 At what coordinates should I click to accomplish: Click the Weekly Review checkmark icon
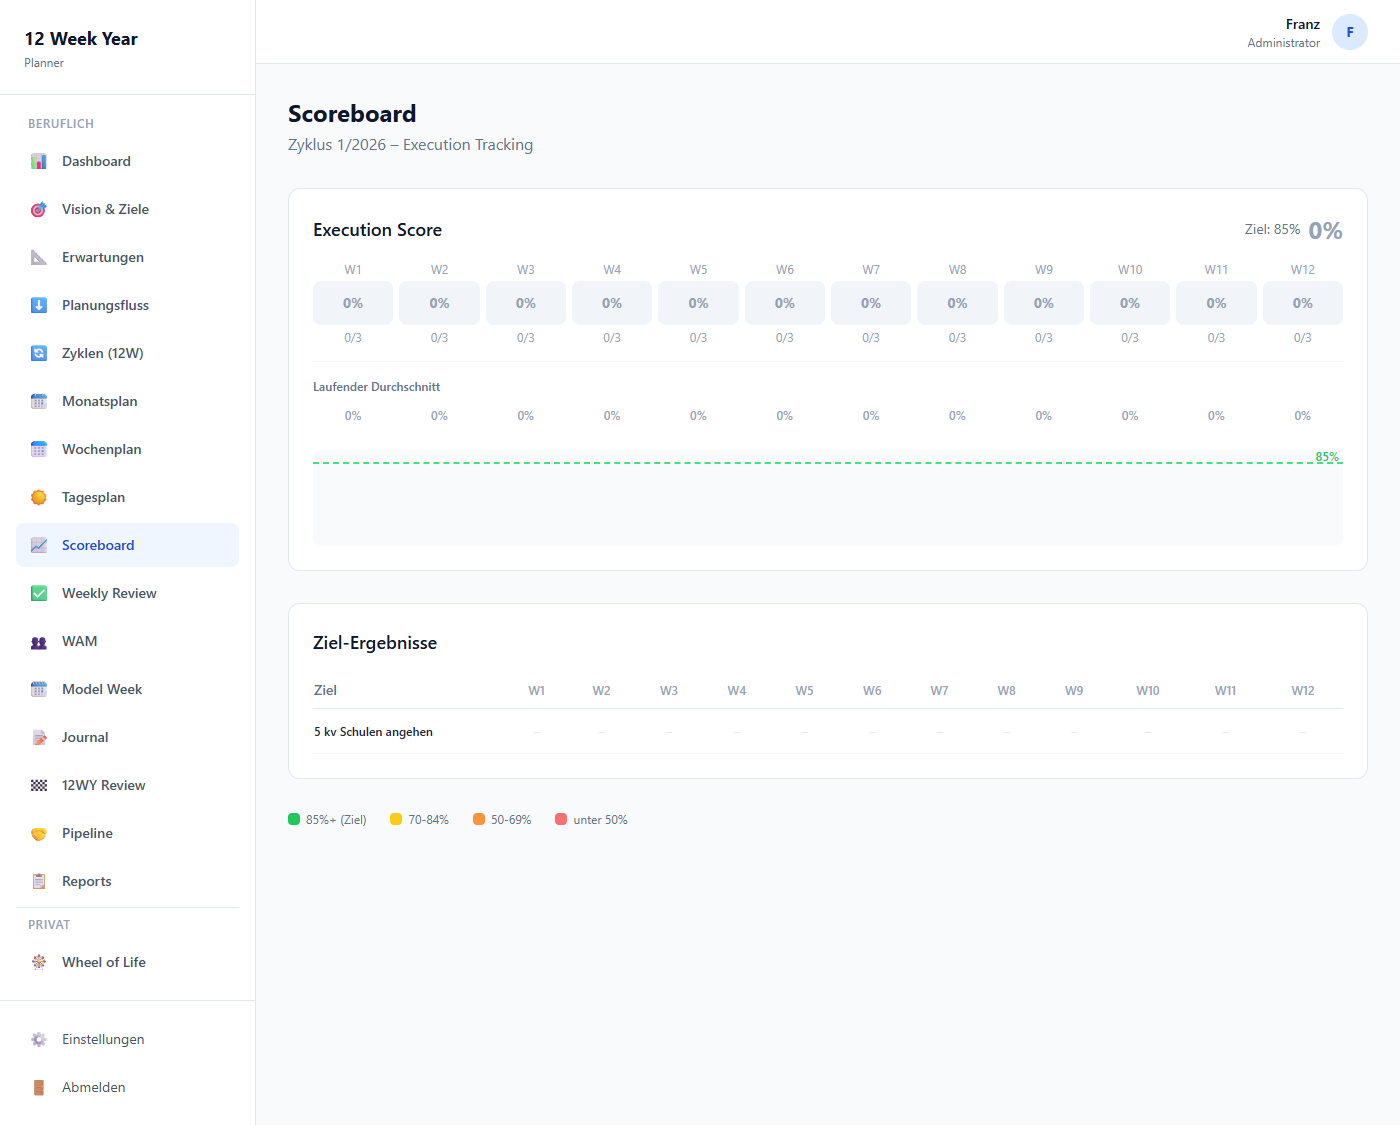39,593
